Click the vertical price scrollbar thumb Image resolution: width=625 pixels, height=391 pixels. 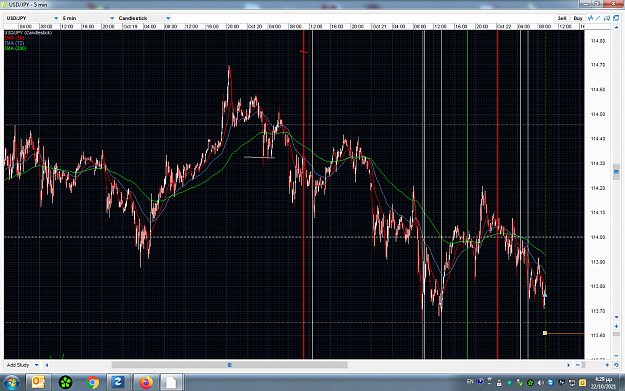pos(616,171)
